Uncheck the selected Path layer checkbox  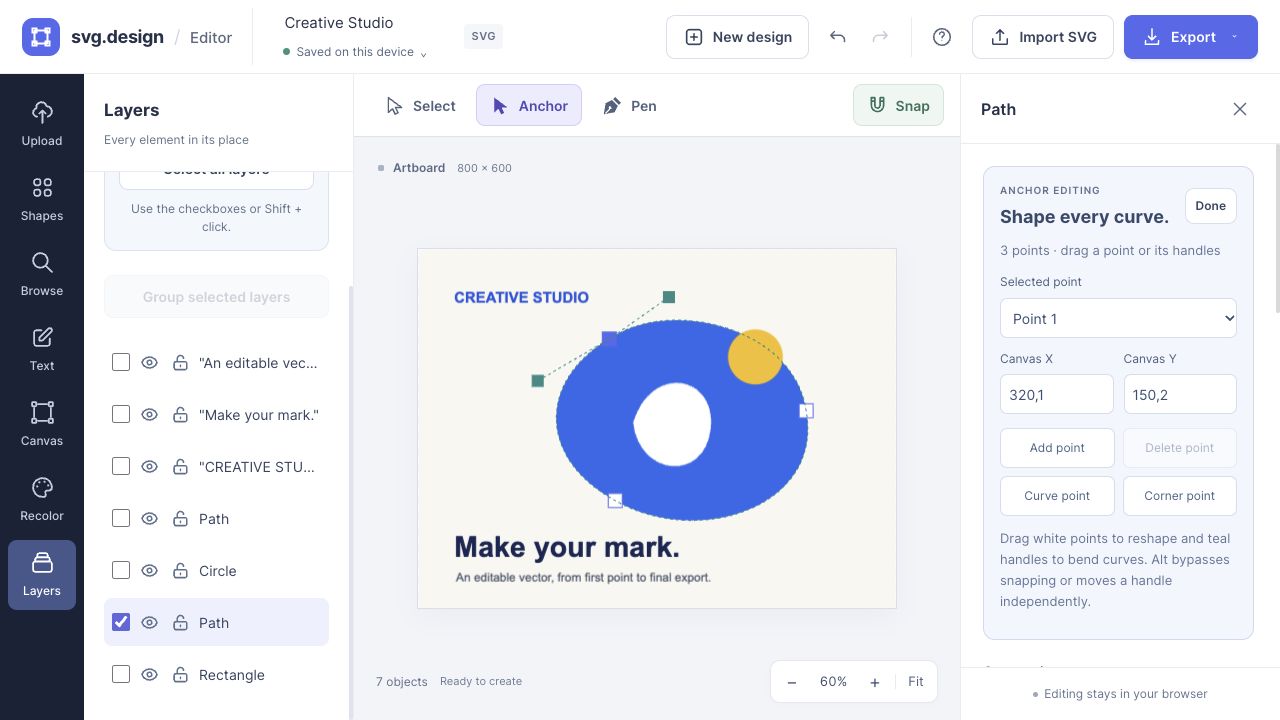point(121,622)
